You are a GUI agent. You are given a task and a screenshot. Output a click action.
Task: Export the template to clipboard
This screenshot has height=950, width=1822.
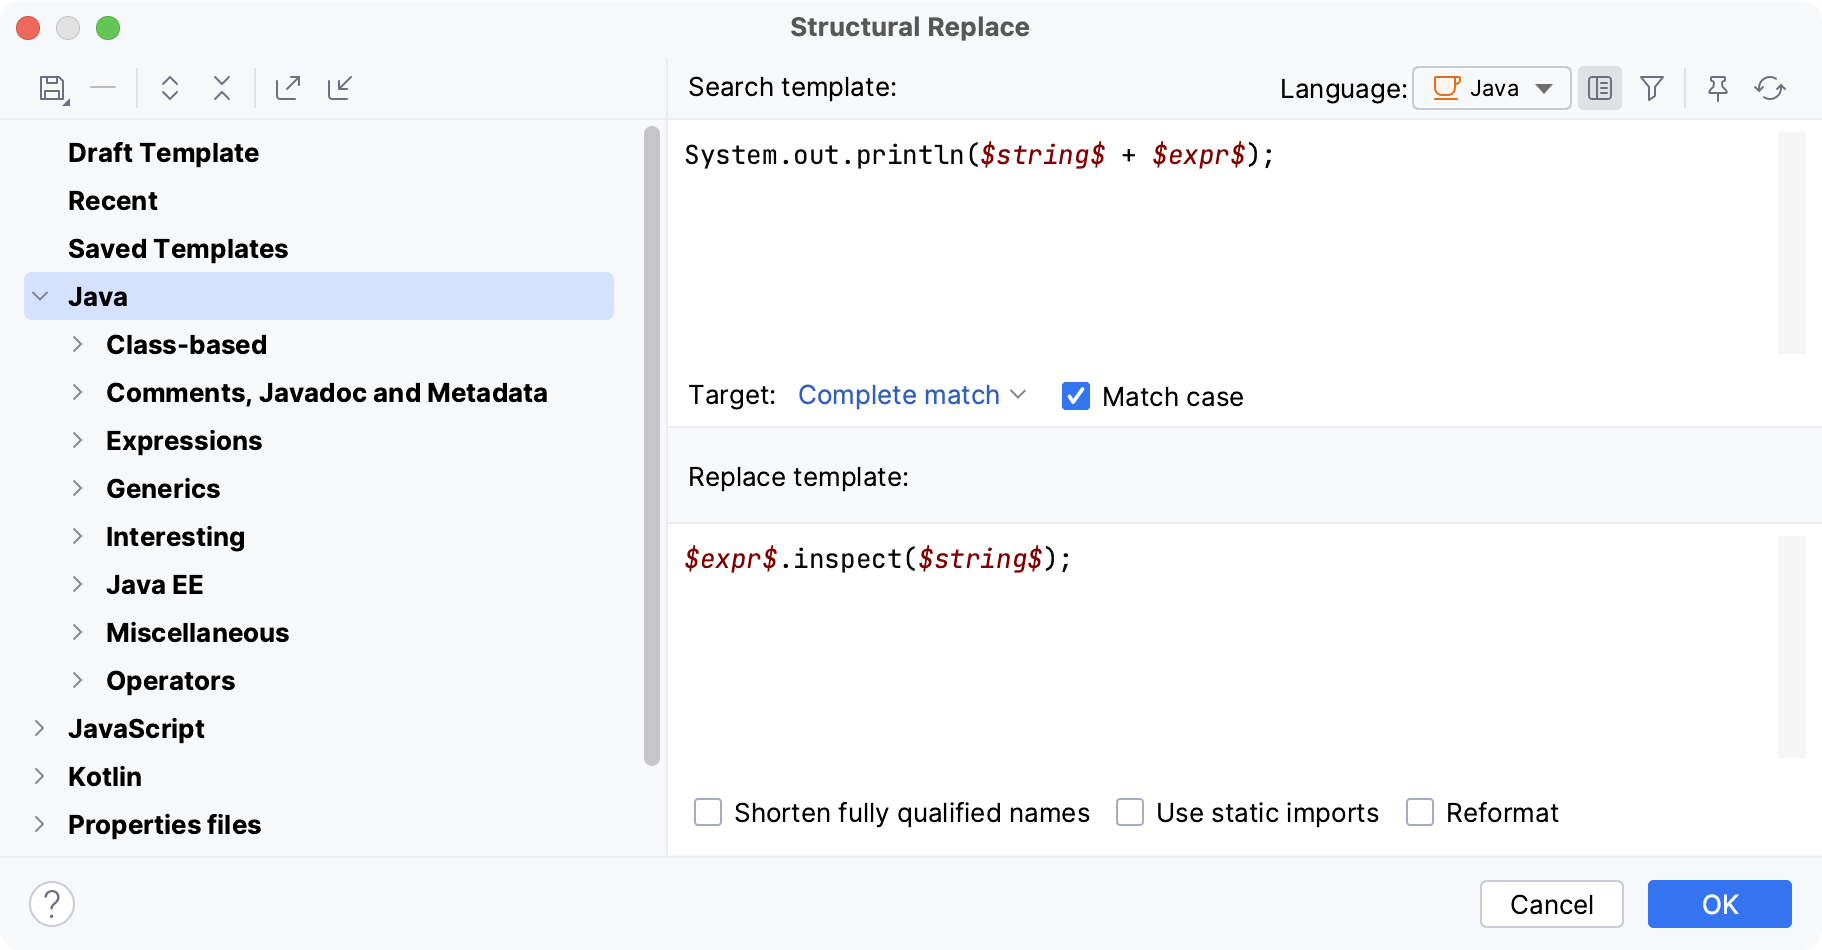288,88
